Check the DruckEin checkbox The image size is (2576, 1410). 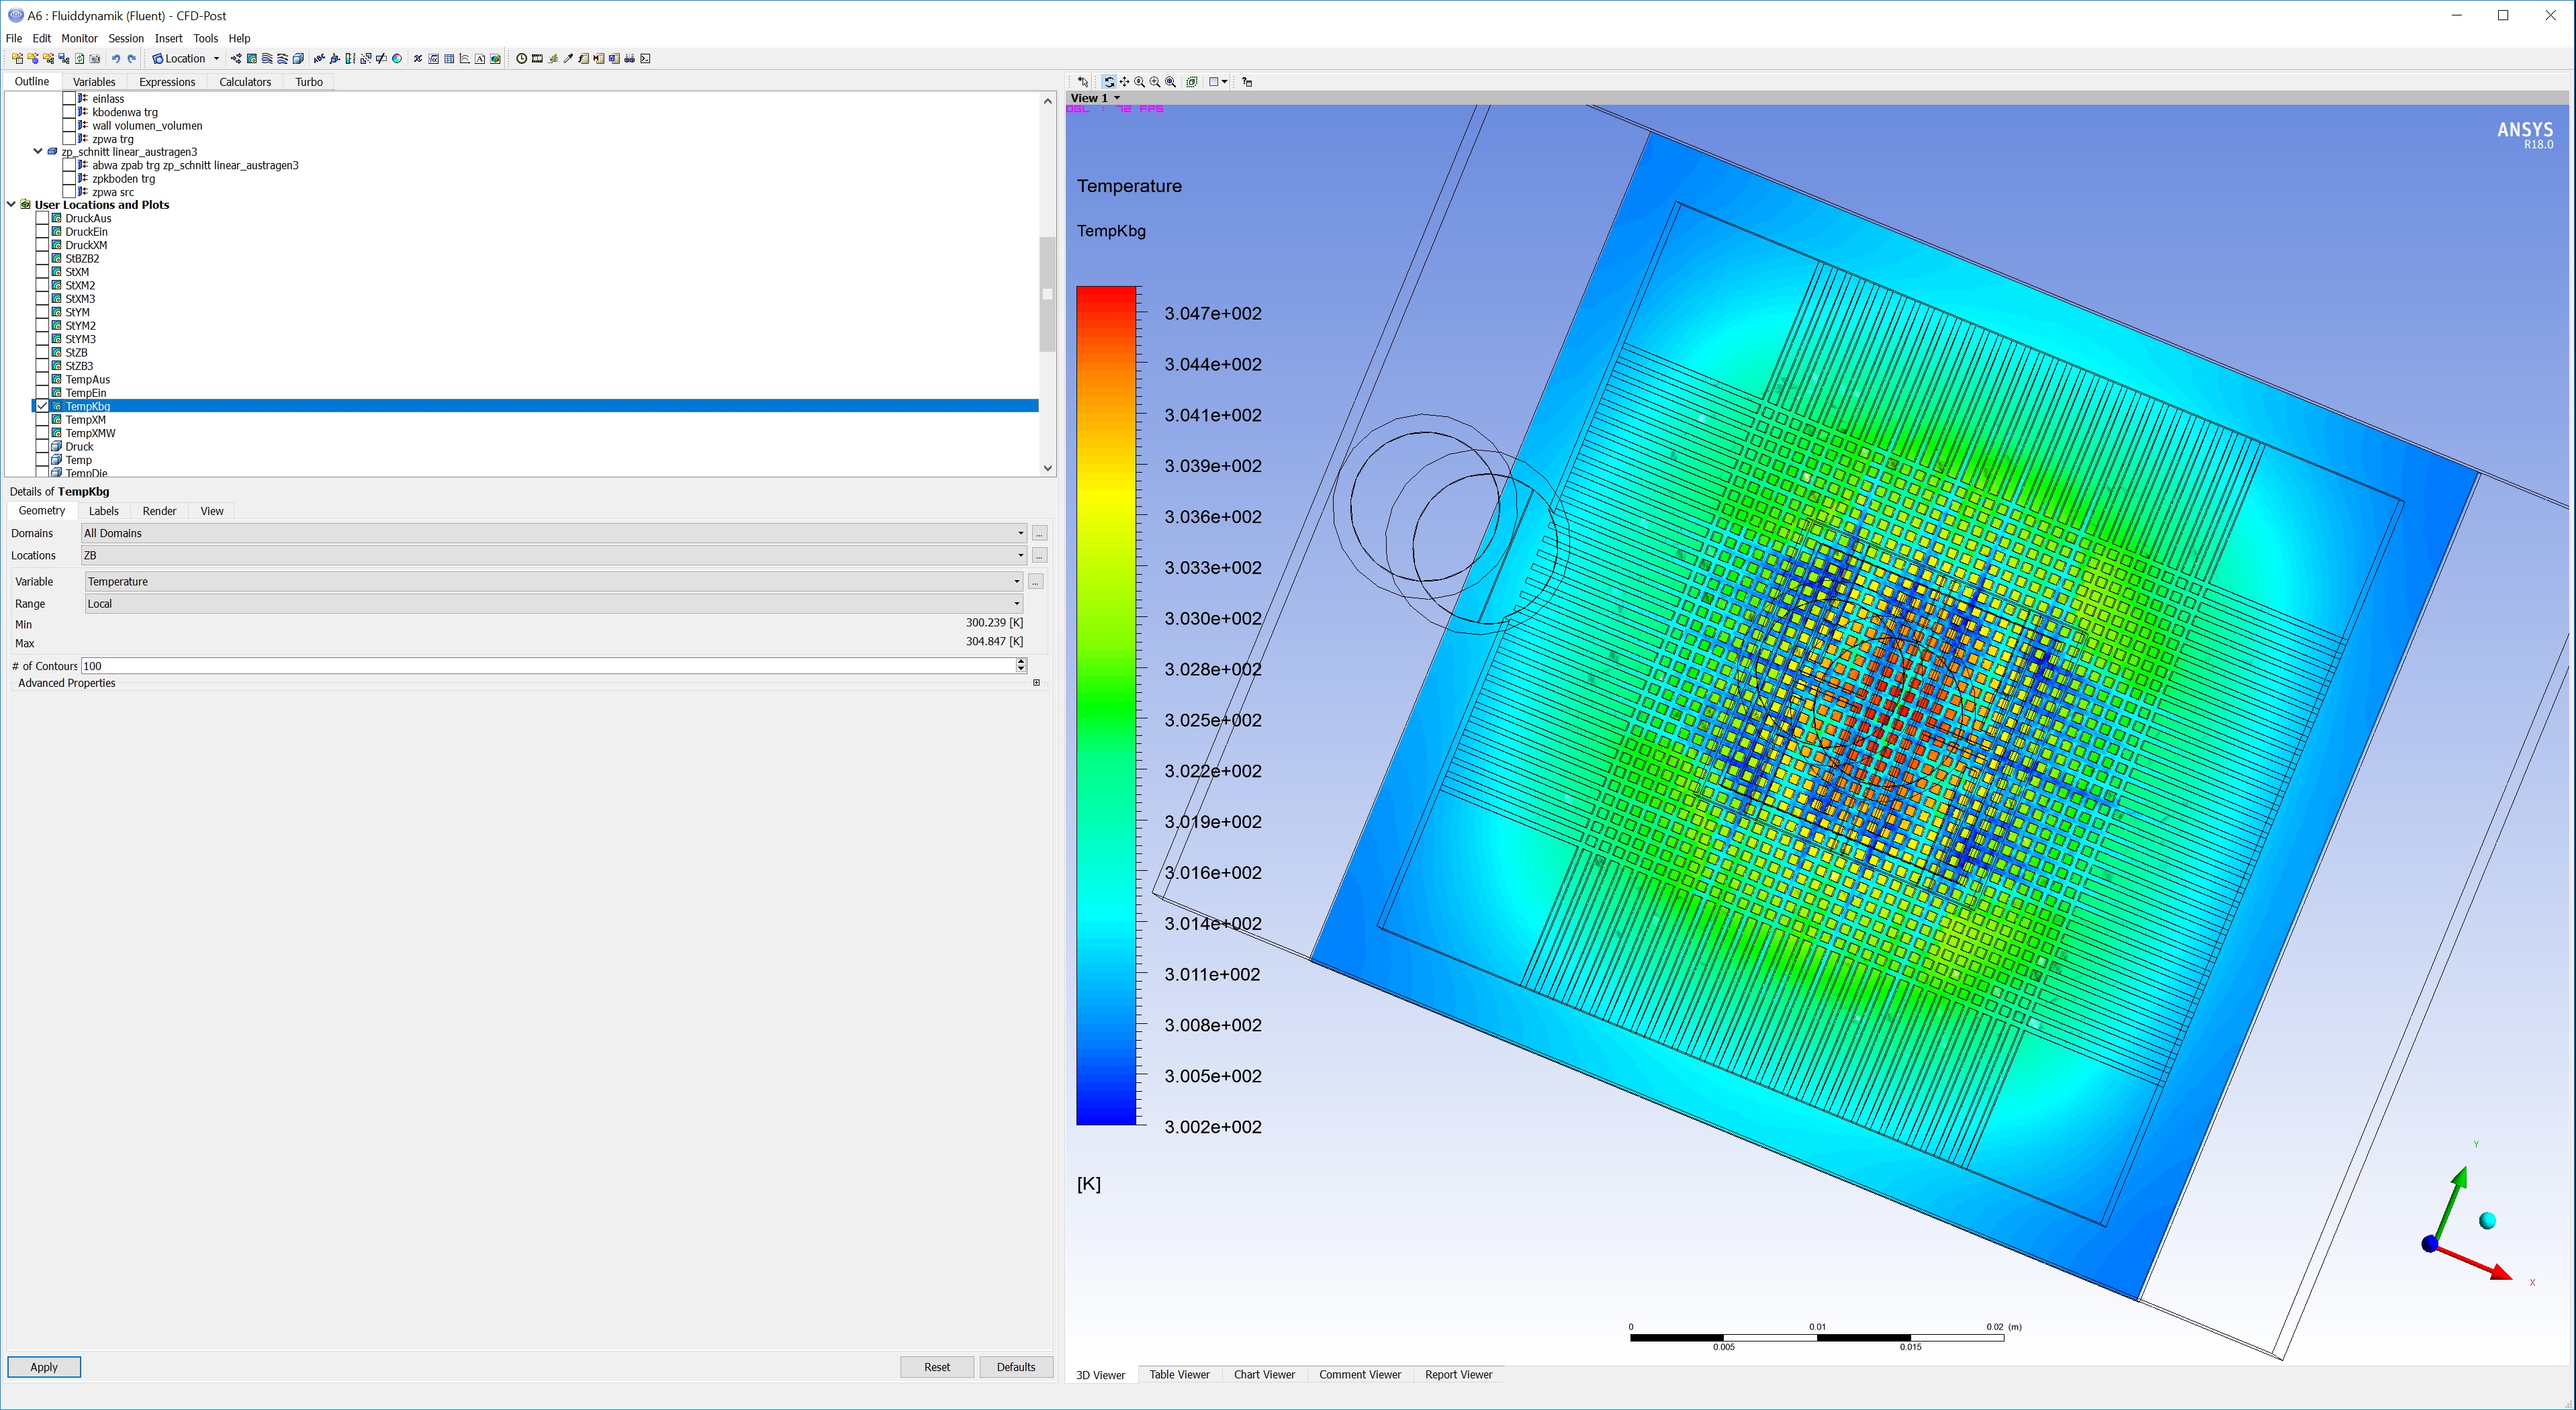click(42, 232)
